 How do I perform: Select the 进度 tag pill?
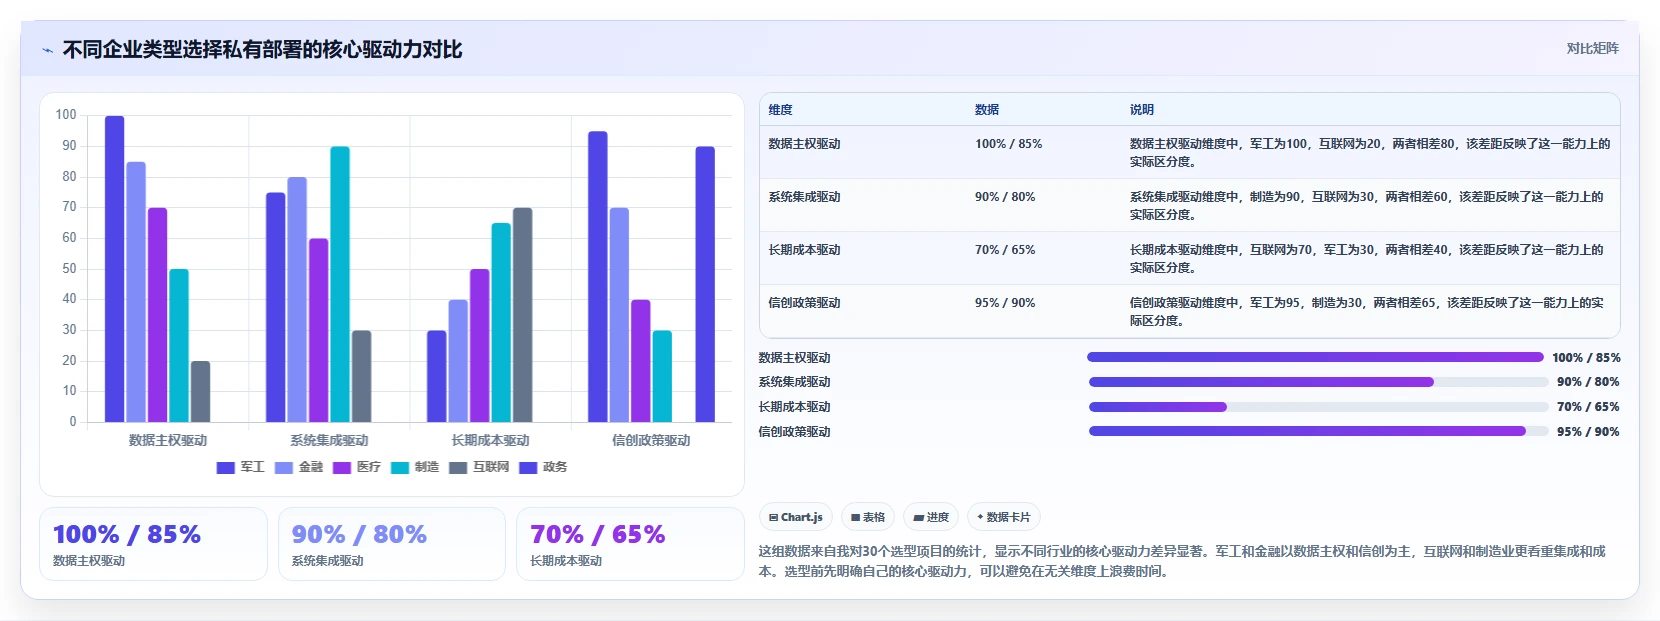[931, 517]
